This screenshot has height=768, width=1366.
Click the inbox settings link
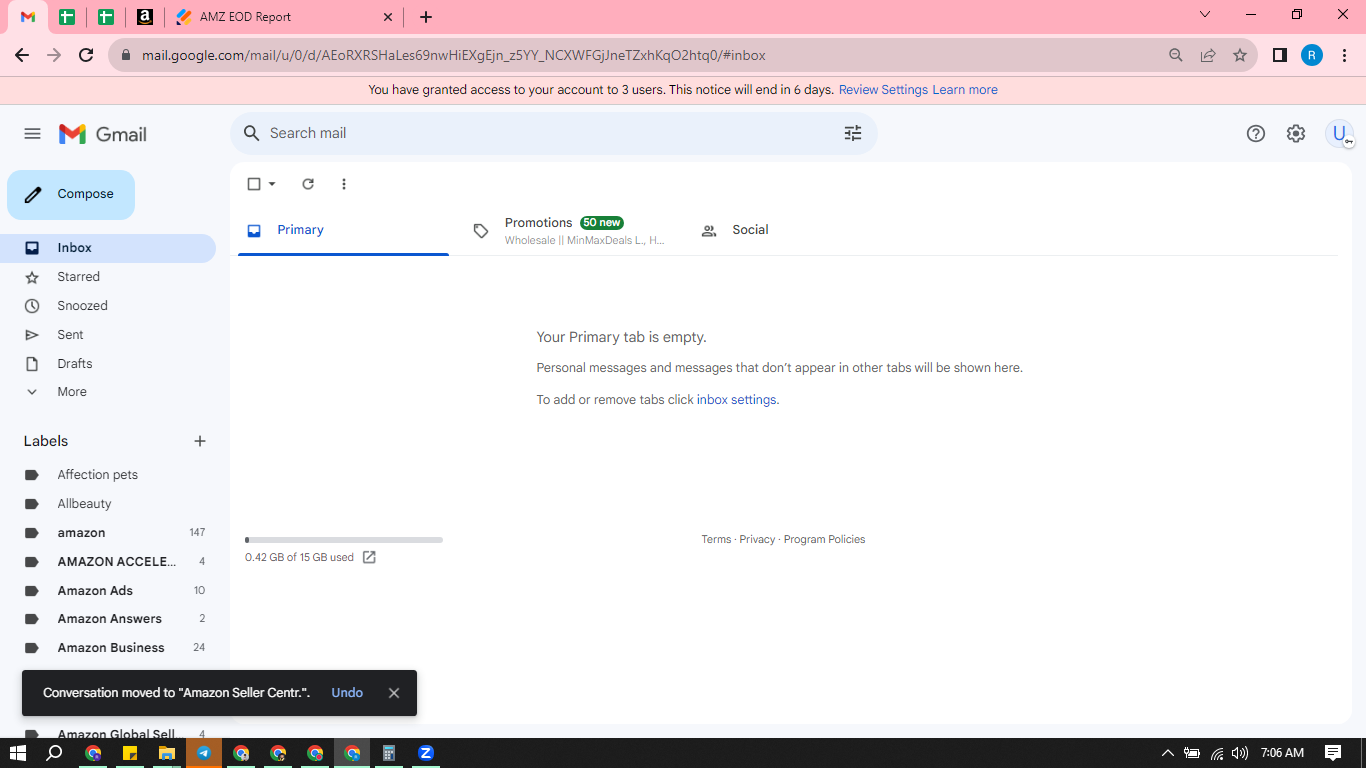point(736,400)
